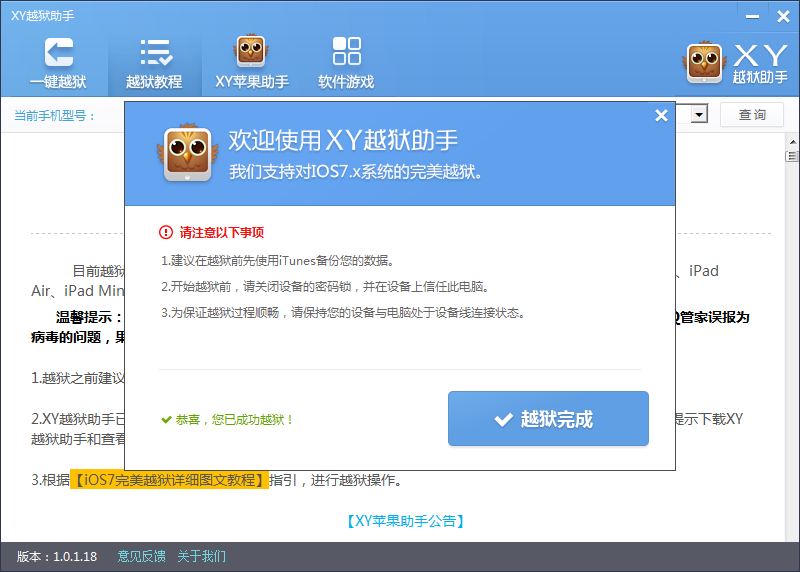
Task: Click the scrollbar thumb grip
Action: pyautogui.click(x=792, y=156)
